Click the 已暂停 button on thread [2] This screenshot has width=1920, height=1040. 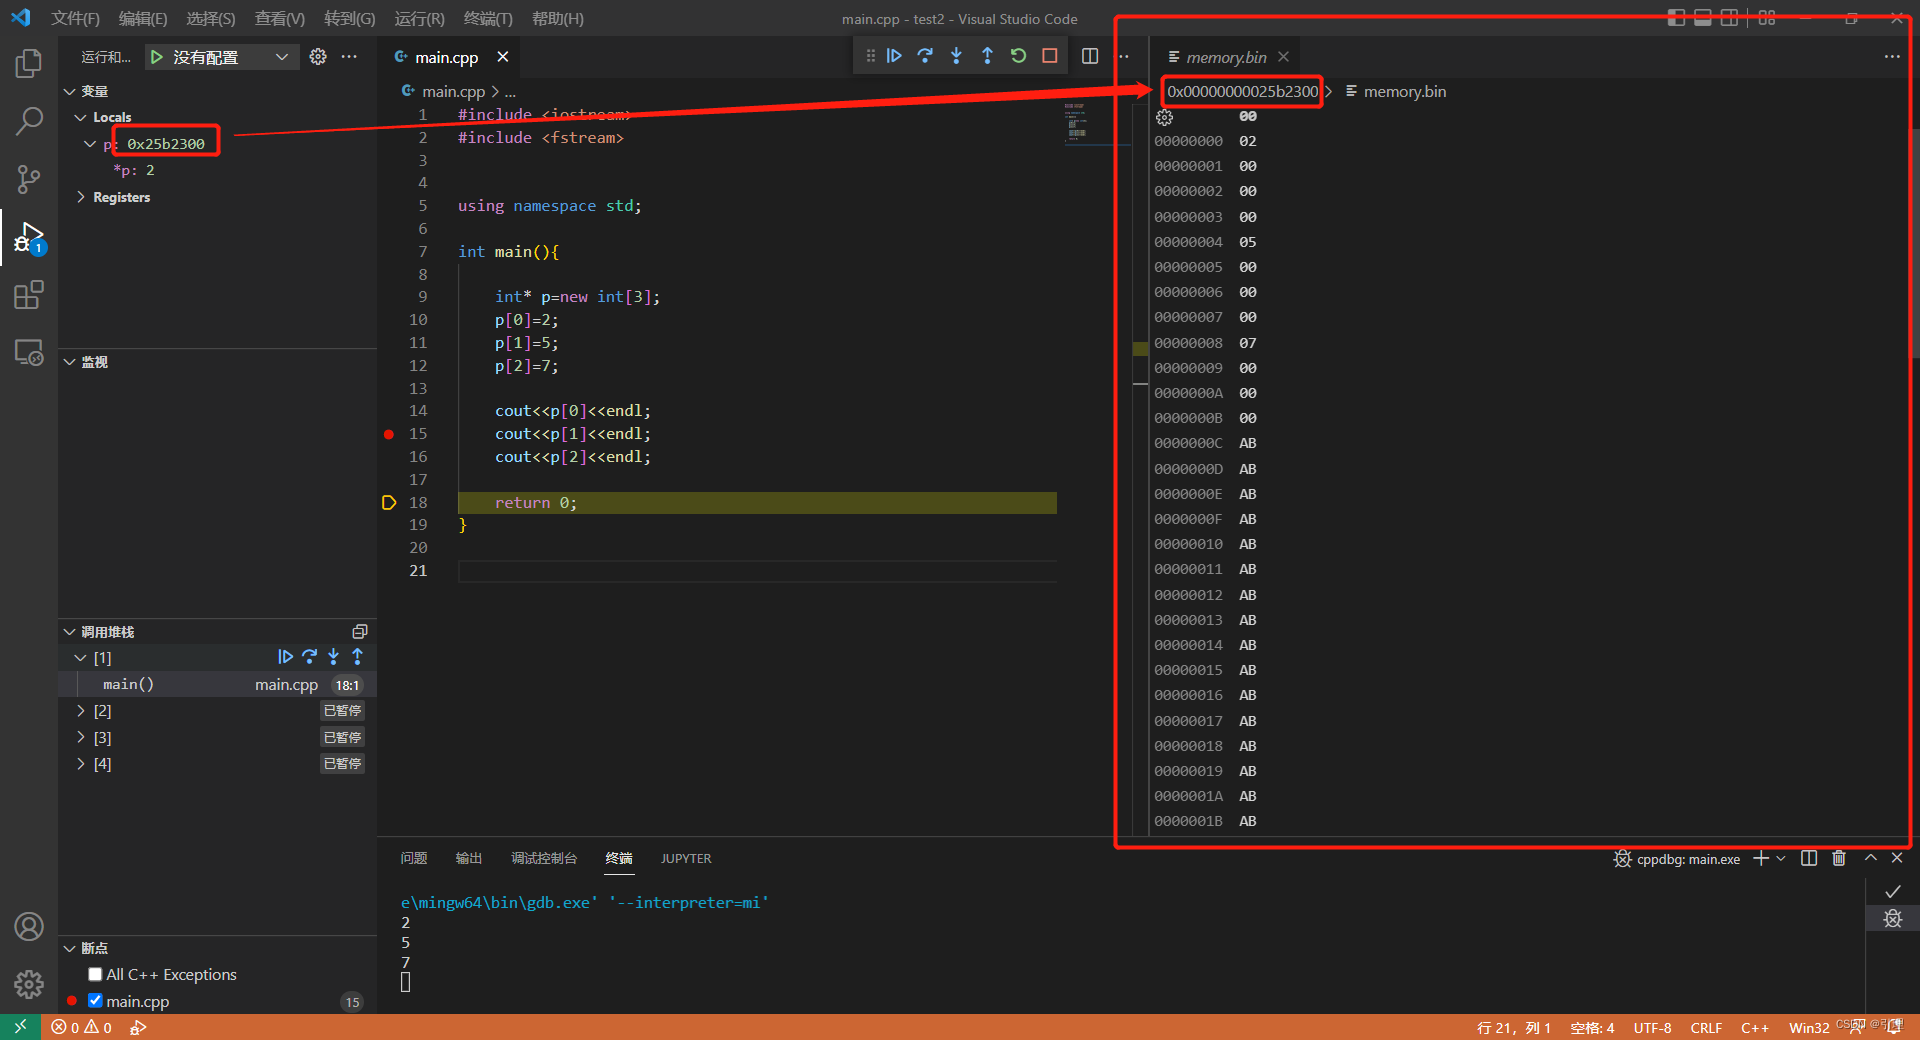click(342, 710)
